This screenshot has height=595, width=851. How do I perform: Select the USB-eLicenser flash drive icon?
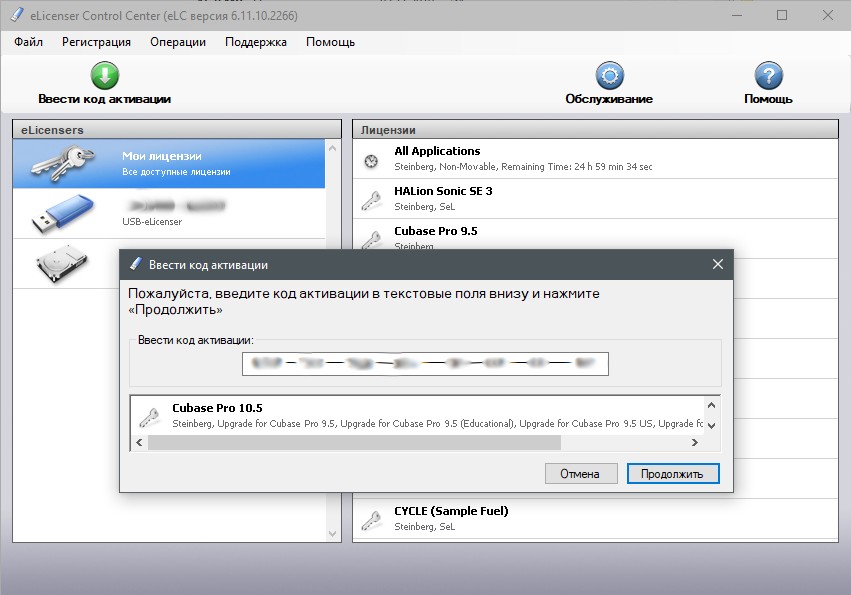(x=62, y=214)
